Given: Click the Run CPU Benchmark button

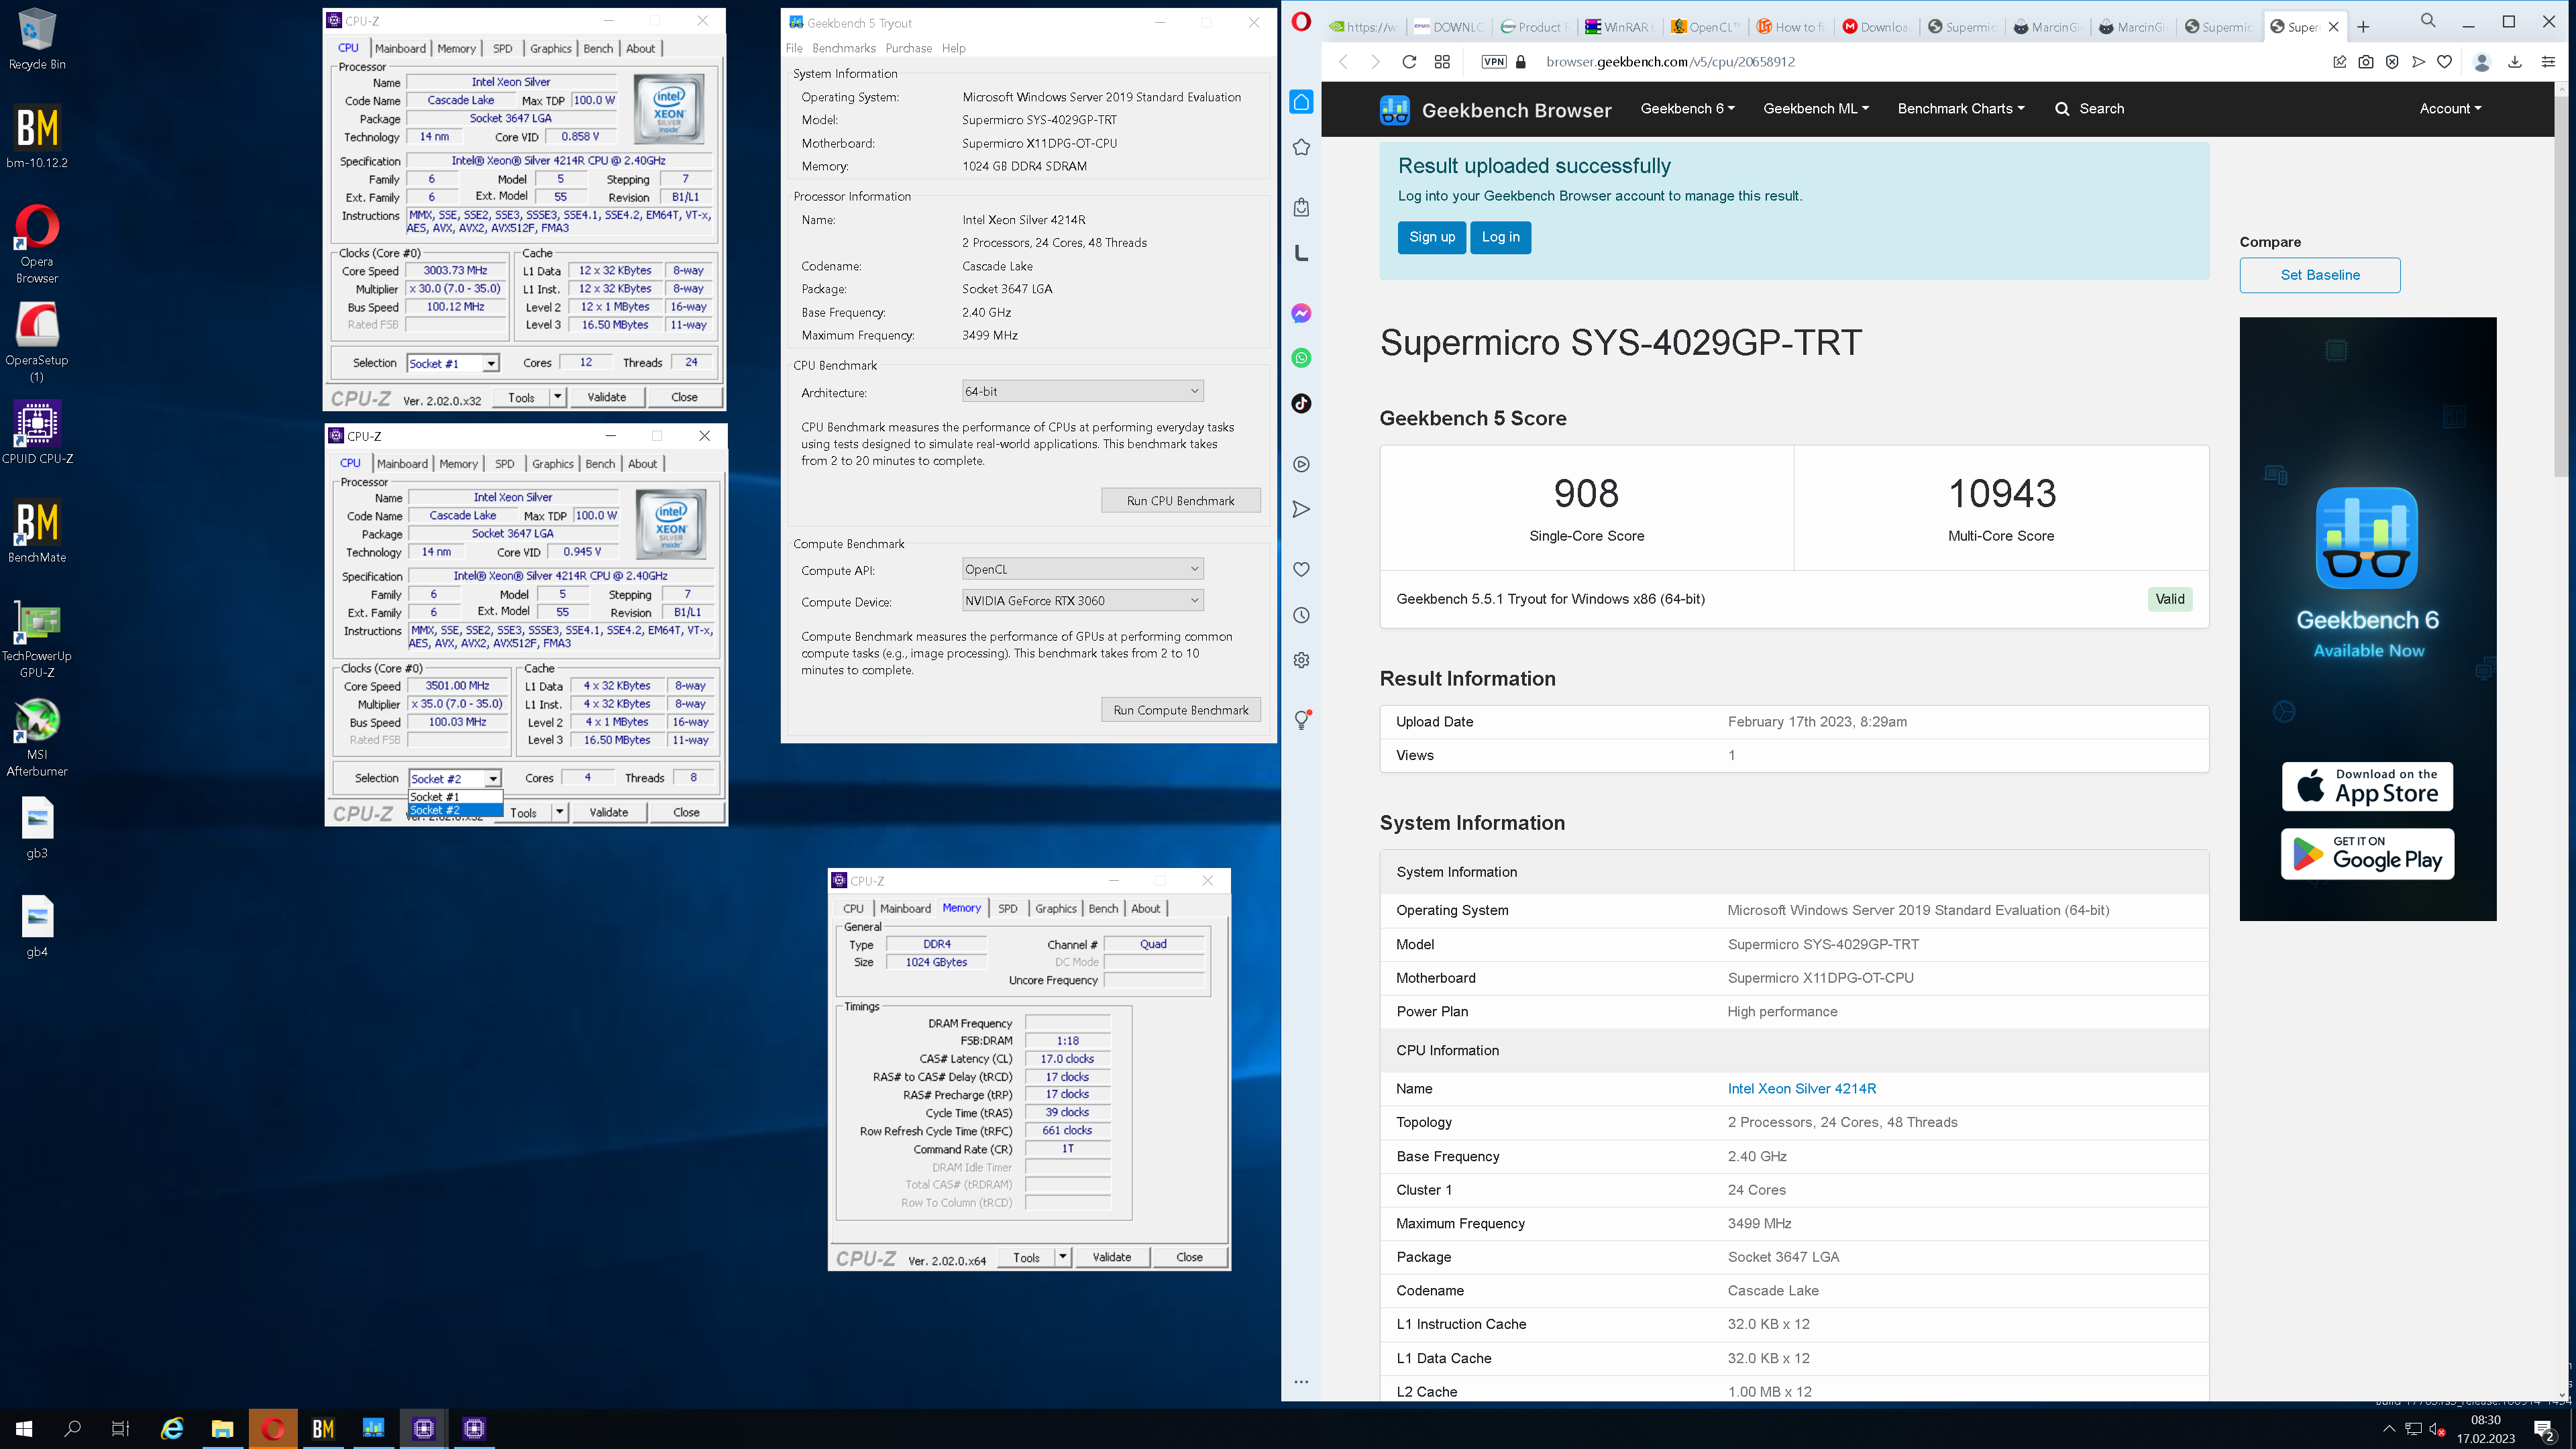Looking at the screenshot, I should pos(1180,501).
